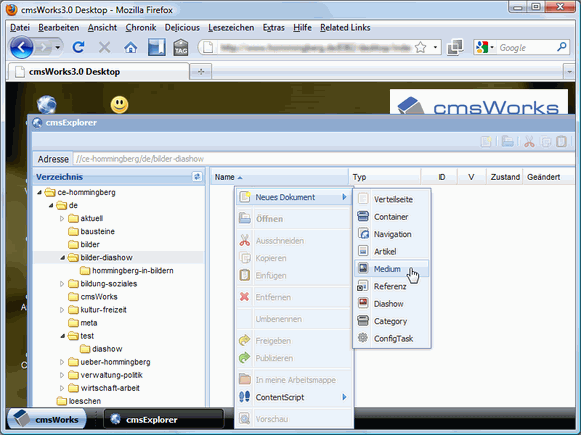This screenshot has width=581, height=435.
Task: Open the URL bar history dropdown
Action: (x=435, y=47)
